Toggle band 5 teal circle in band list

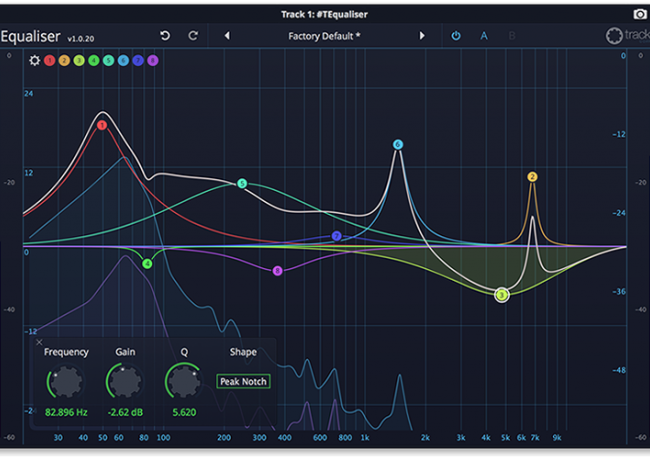tap(109, 61)
